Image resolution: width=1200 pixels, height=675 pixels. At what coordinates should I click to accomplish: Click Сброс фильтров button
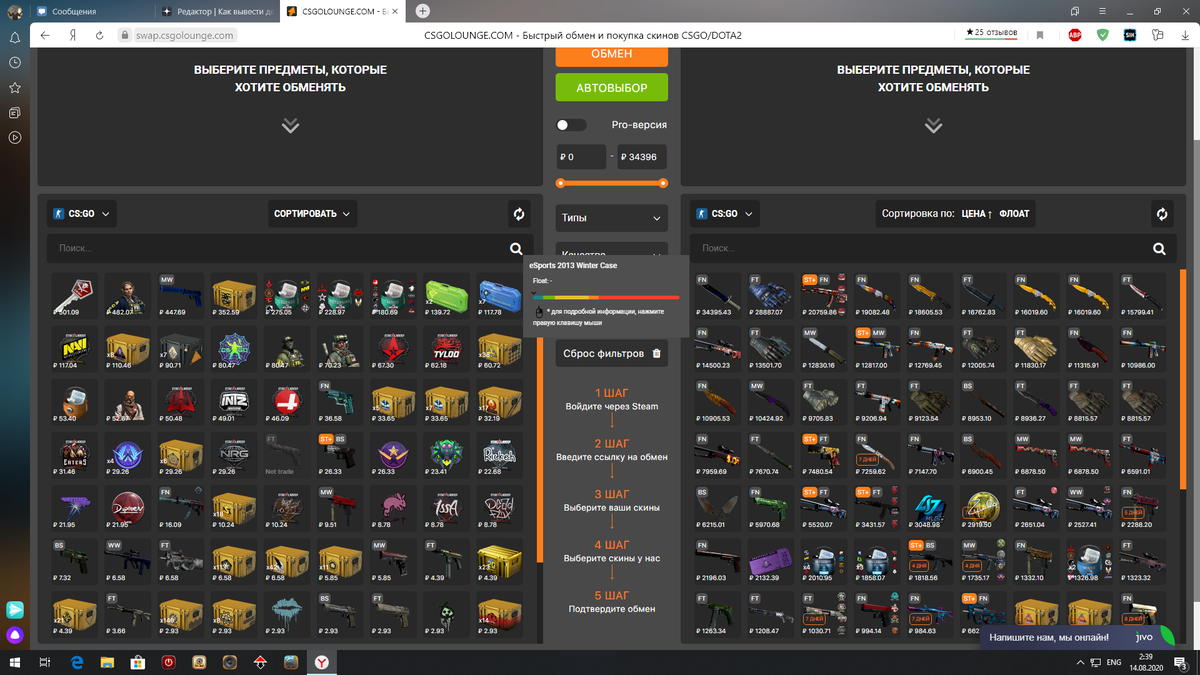coord(611,353)
